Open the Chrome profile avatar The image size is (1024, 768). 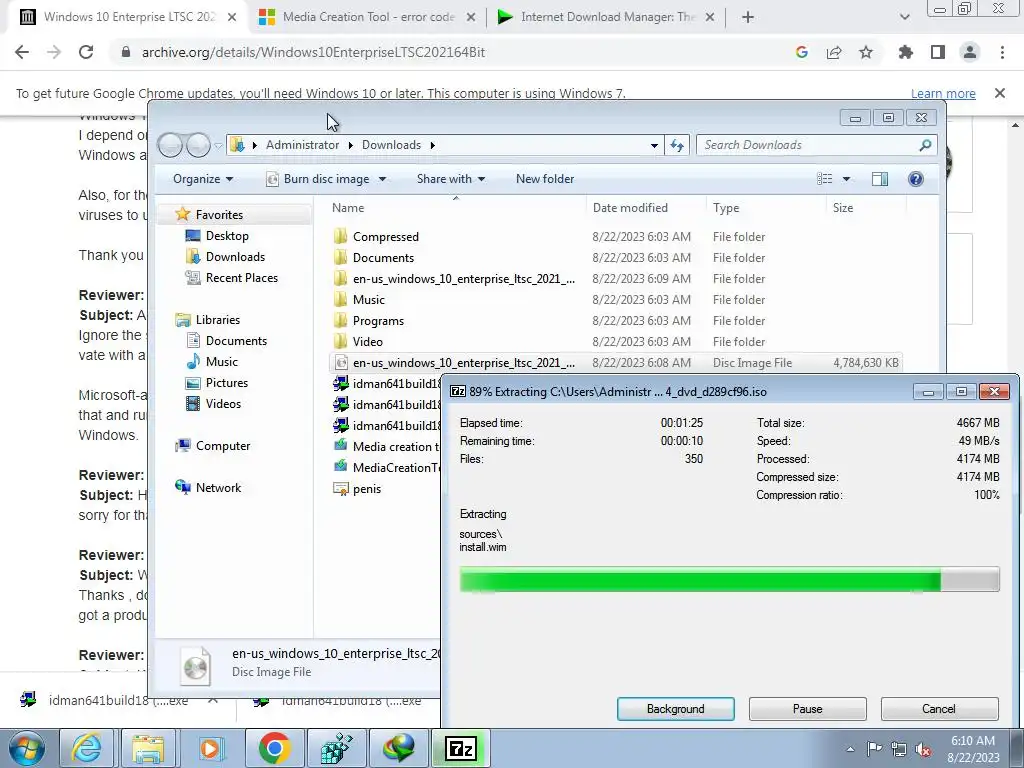pyautogui.click(x=970, y=52)
